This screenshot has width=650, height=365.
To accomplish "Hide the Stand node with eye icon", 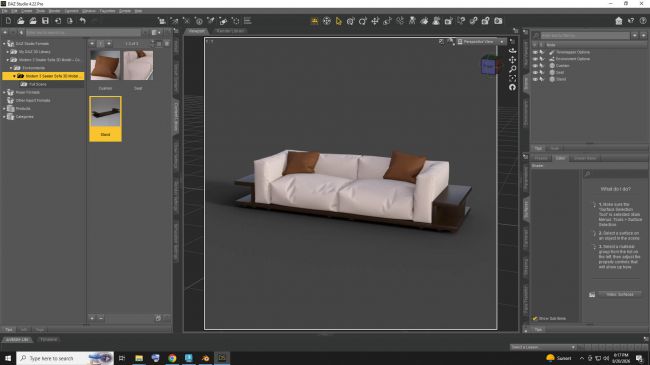I will 535,79.
